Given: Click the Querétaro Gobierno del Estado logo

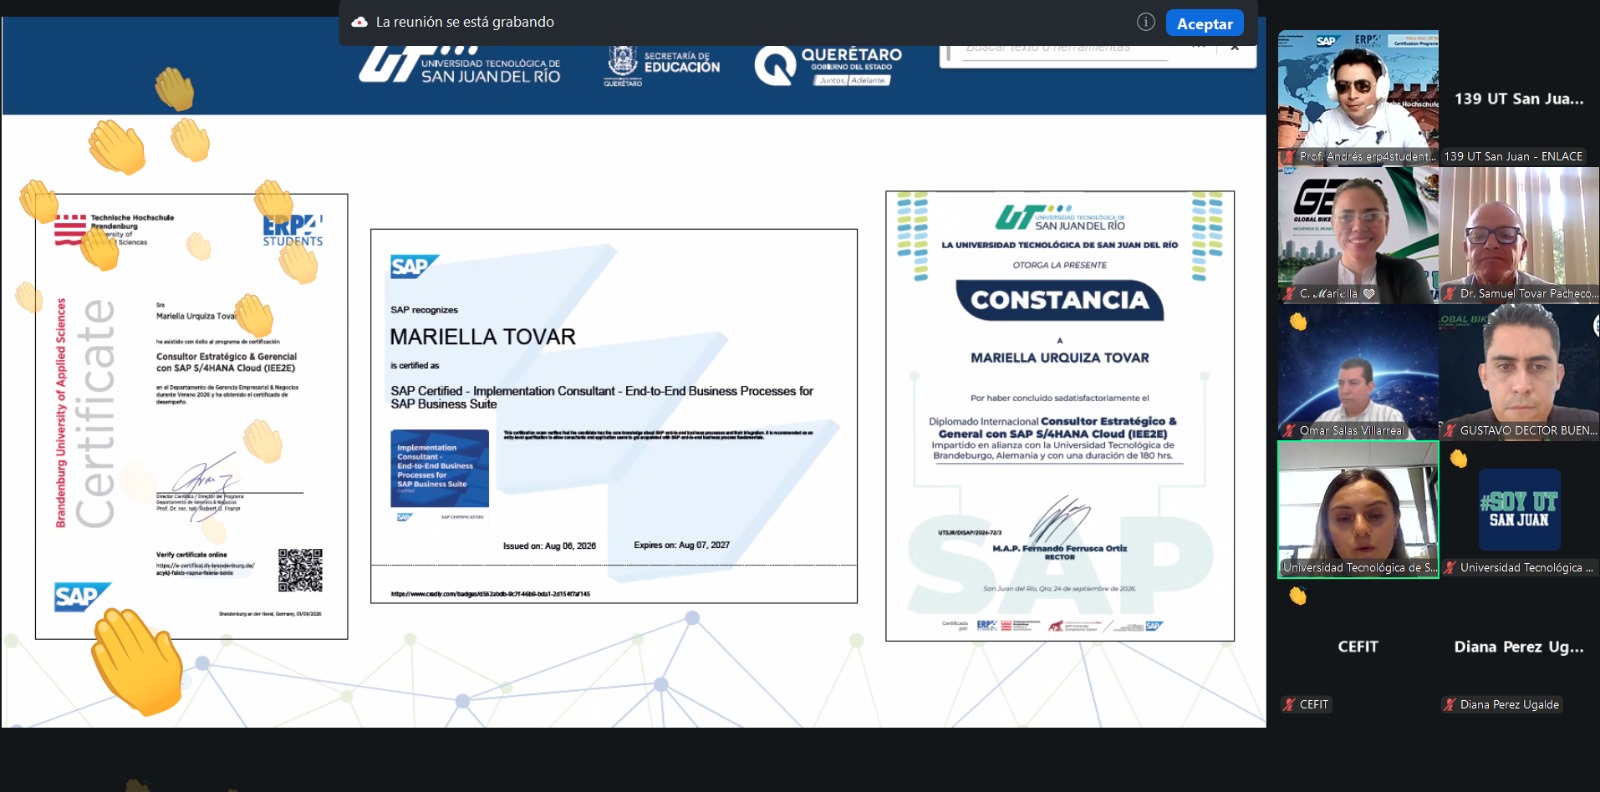Looking at the screenshot, I should tap(828, 65).
